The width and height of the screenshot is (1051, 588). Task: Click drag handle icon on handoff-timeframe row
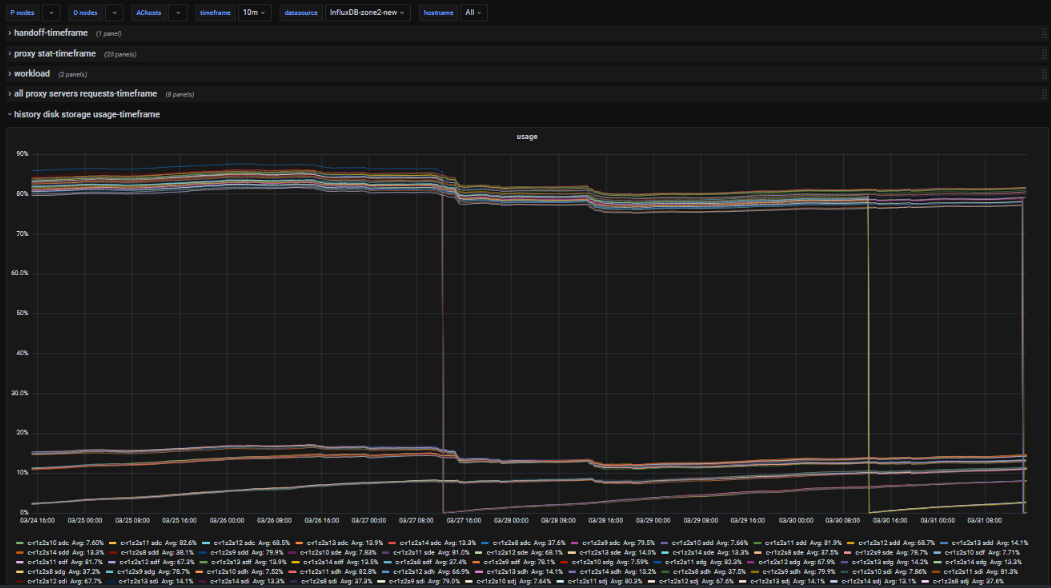tap(1043, 33)
